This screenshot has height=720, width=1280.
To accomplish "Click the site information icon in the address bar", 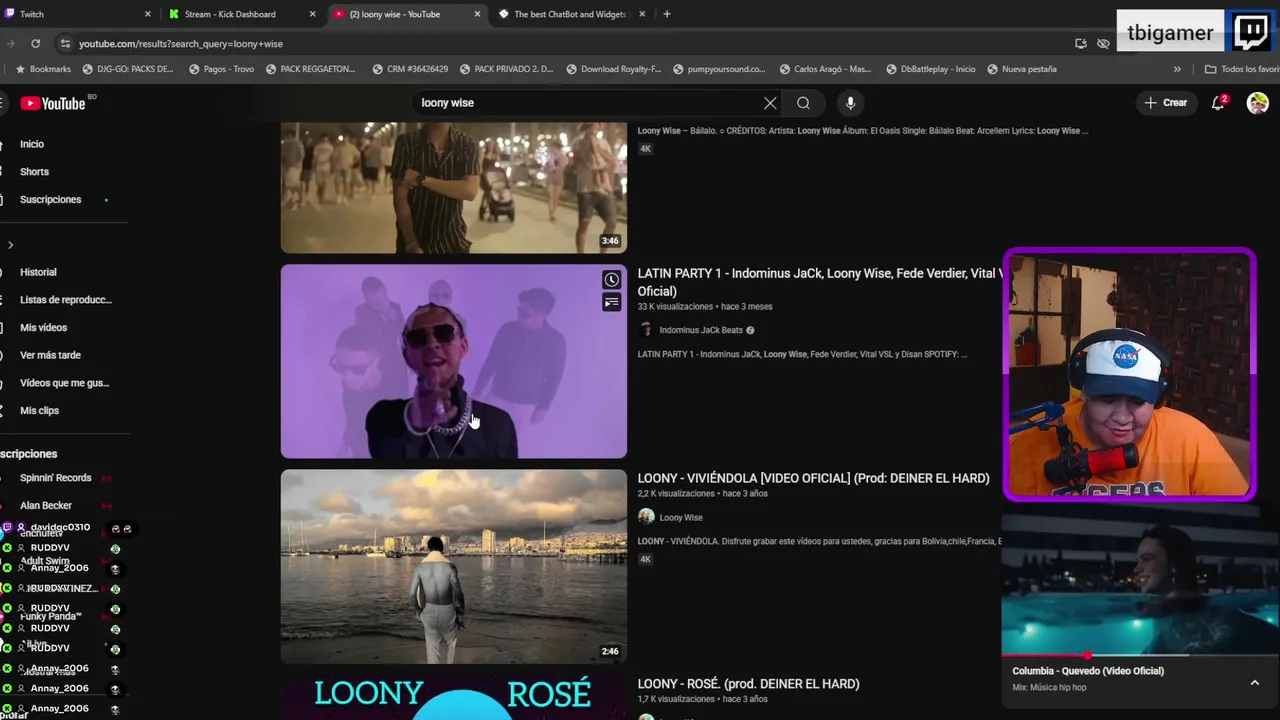I will pos(65,44).
